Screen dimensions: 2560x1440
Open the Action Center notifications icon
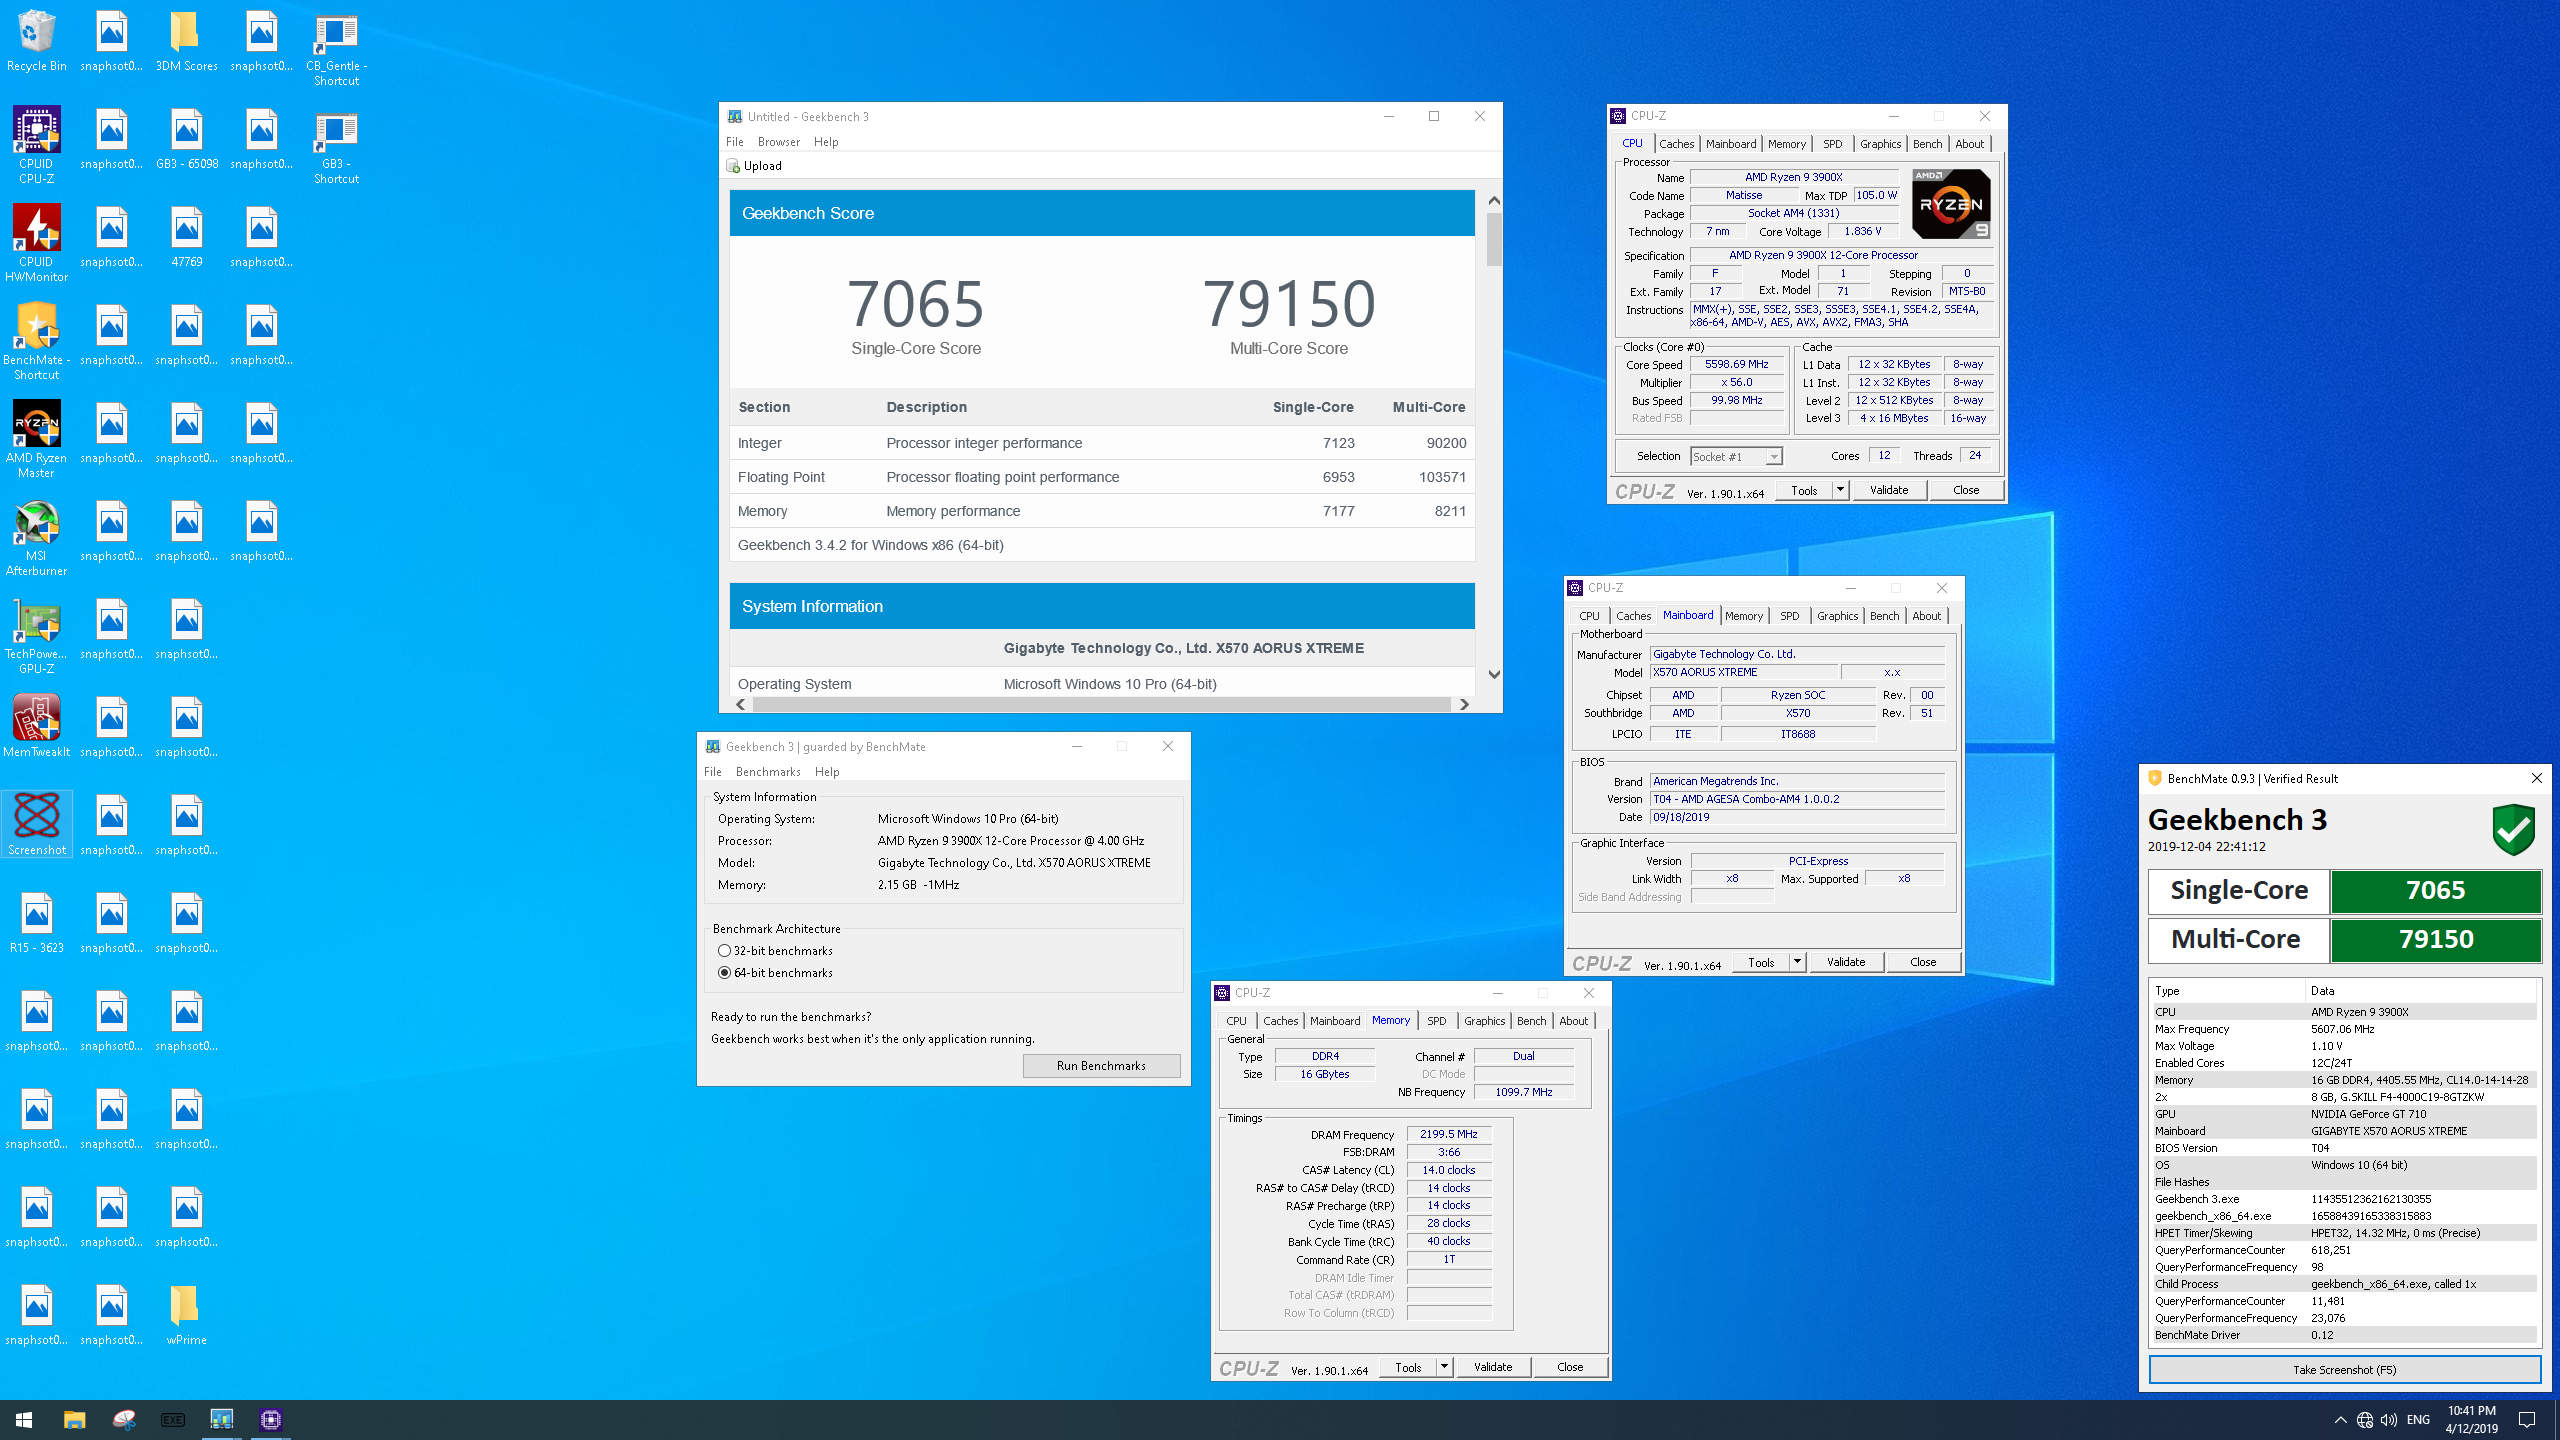coord(2527,1420)
